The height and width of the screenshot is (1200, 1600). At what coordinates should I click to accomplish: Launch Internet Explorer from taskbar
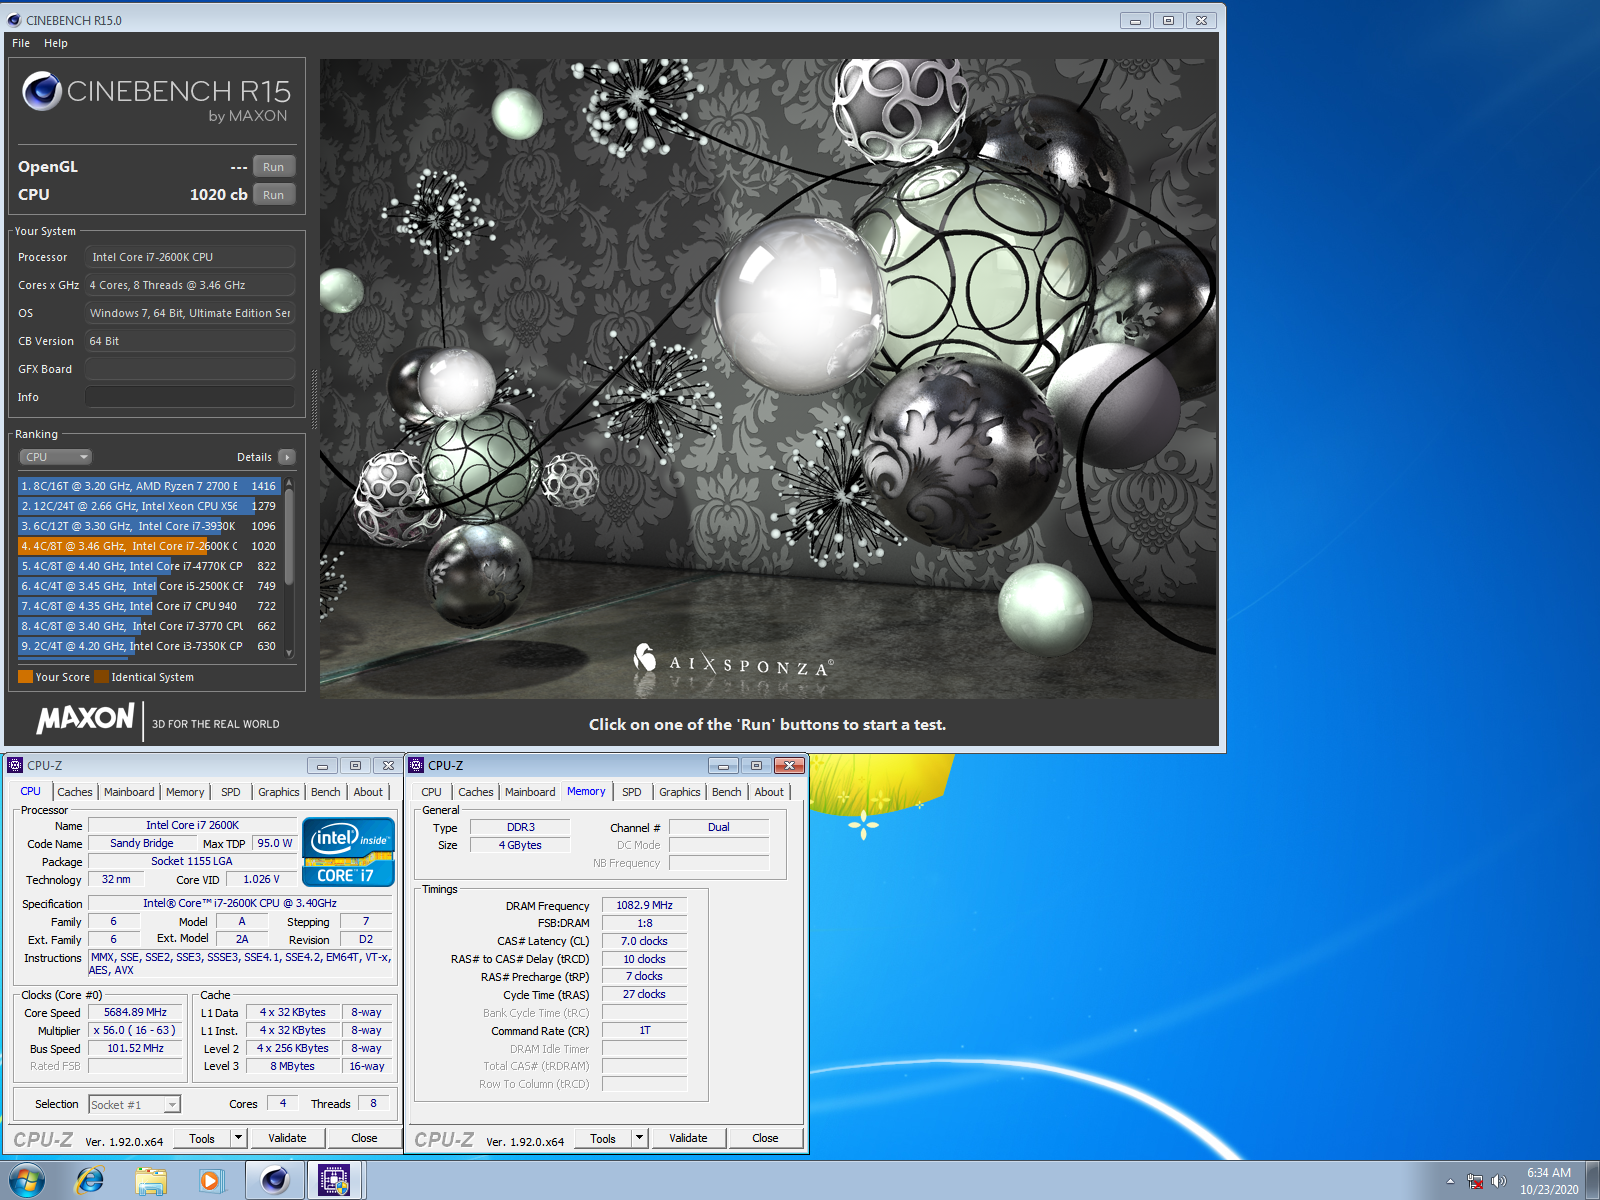[90, 1181]
